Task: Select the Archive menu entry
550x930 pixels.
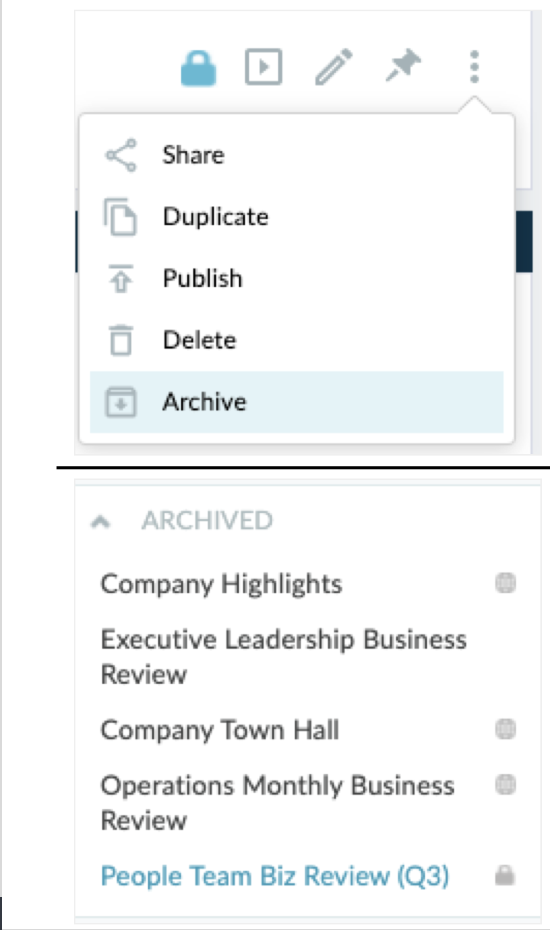Action: click(x=297, y=402)
